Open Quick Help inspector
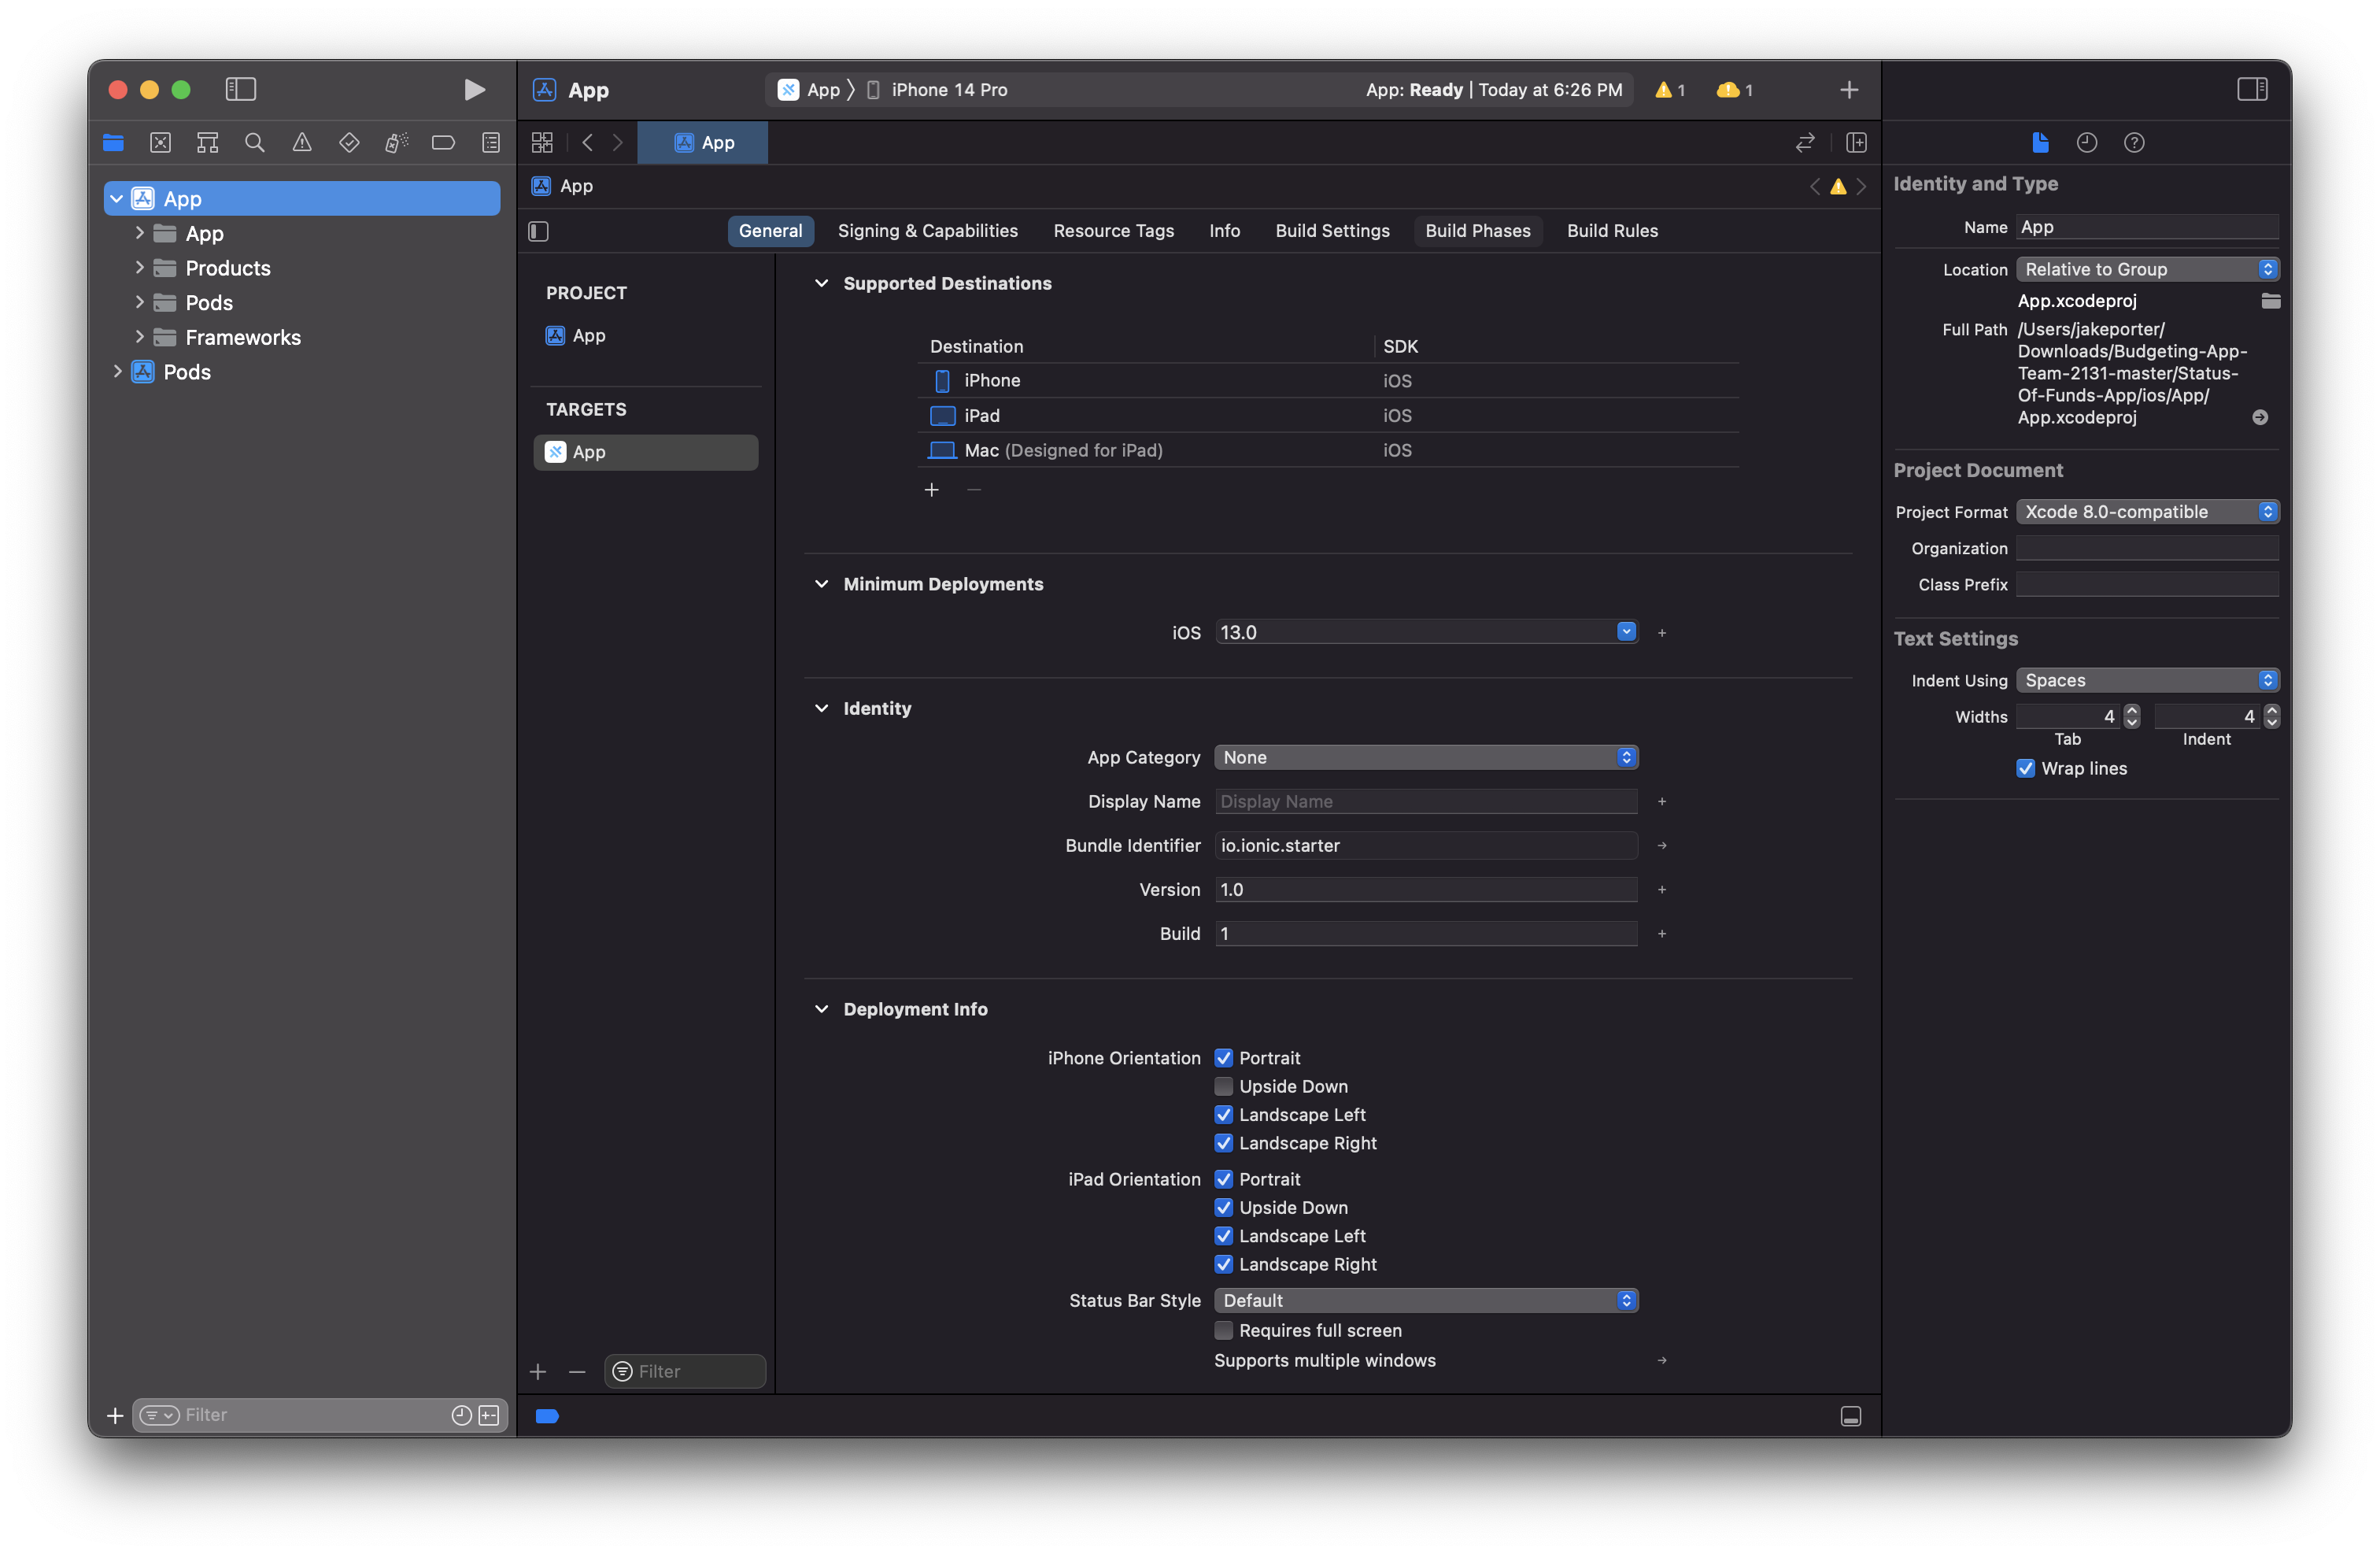The image size is (2380, 1554). [2135, 142]
